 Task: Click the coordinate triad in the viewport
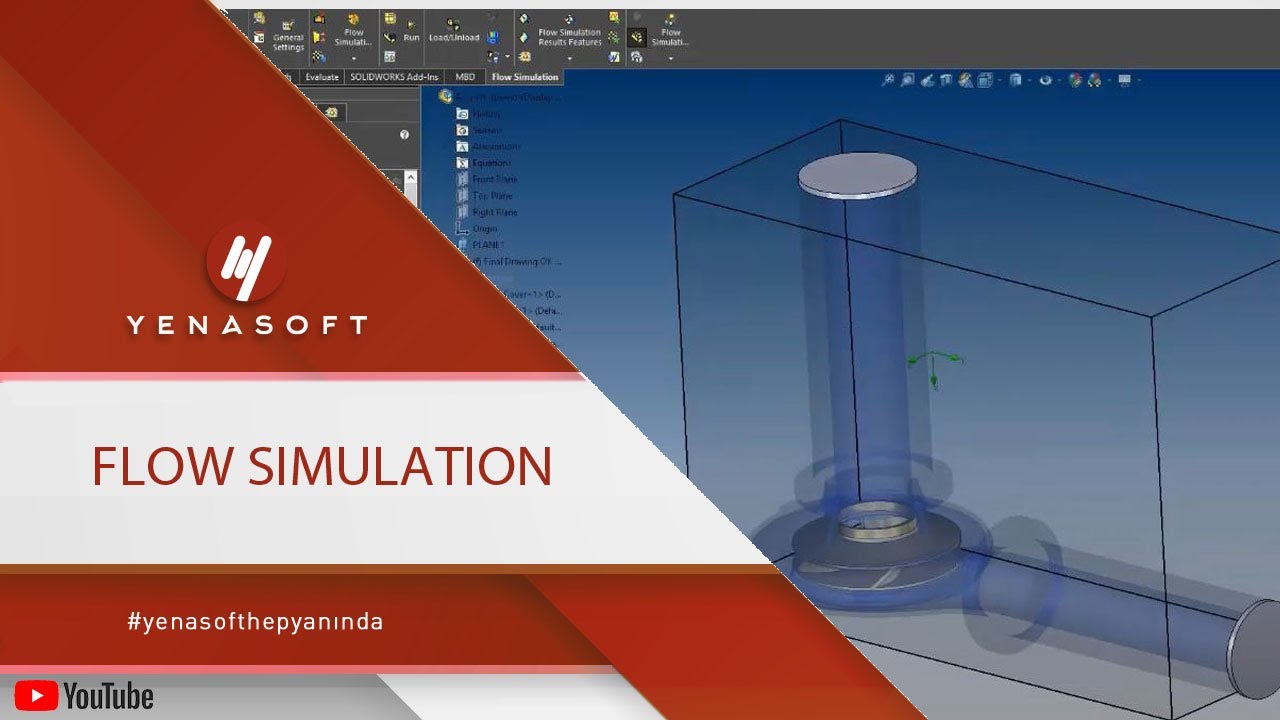934,367
